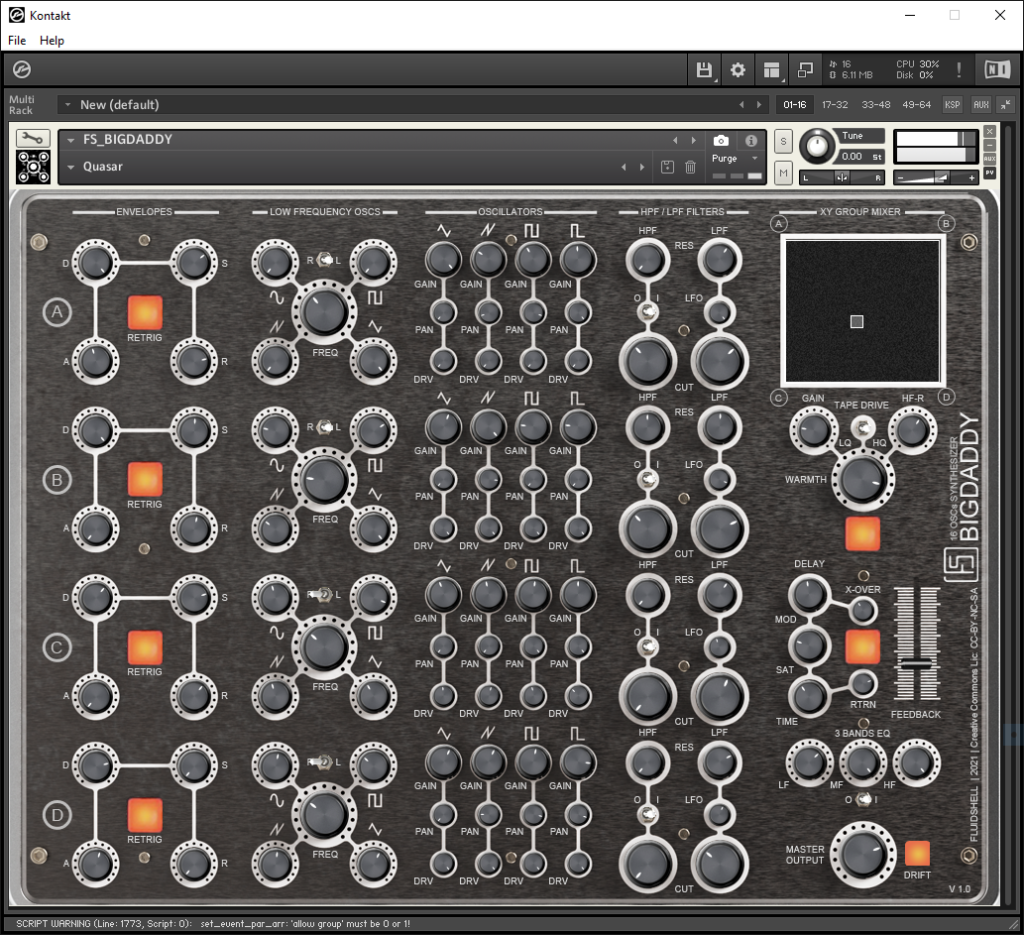The width and height of the screenshot is (1024, 935).
Task: Click the pan slider under Tune
Action: point(842,178)
